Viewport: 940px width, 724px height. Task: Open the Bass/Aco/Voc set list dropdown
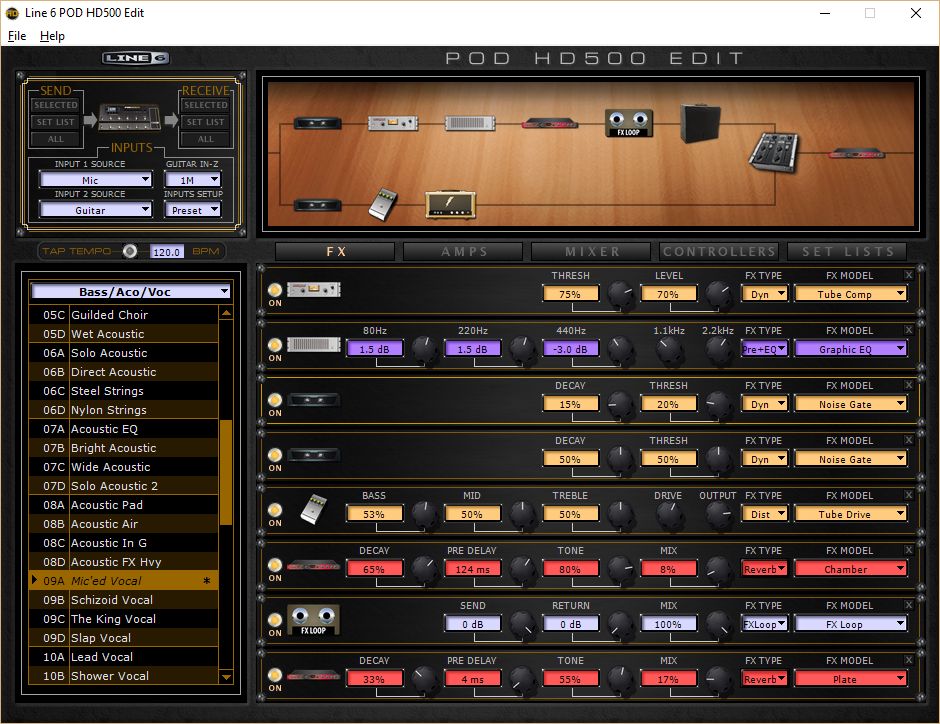pyautogui.click(x=131, y=292)
